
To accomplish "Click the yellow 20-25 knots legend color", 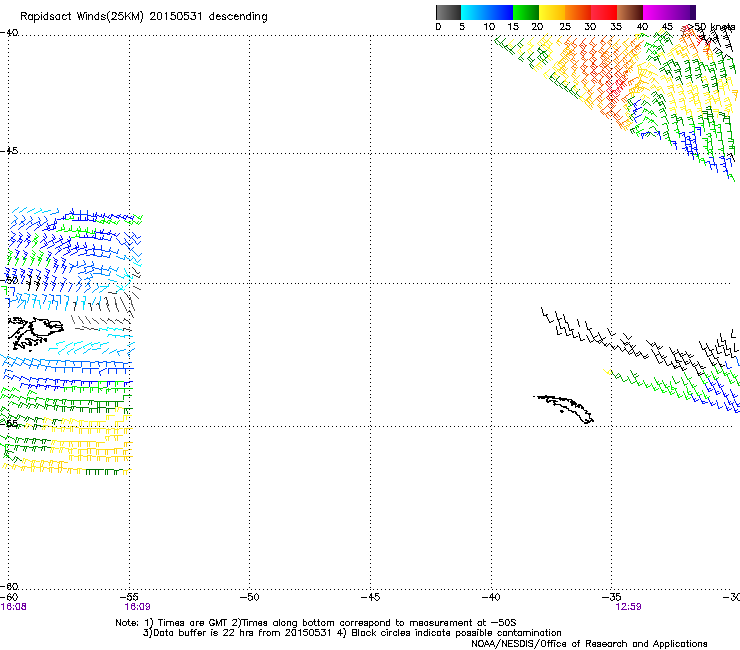I will tap(552, 12).
